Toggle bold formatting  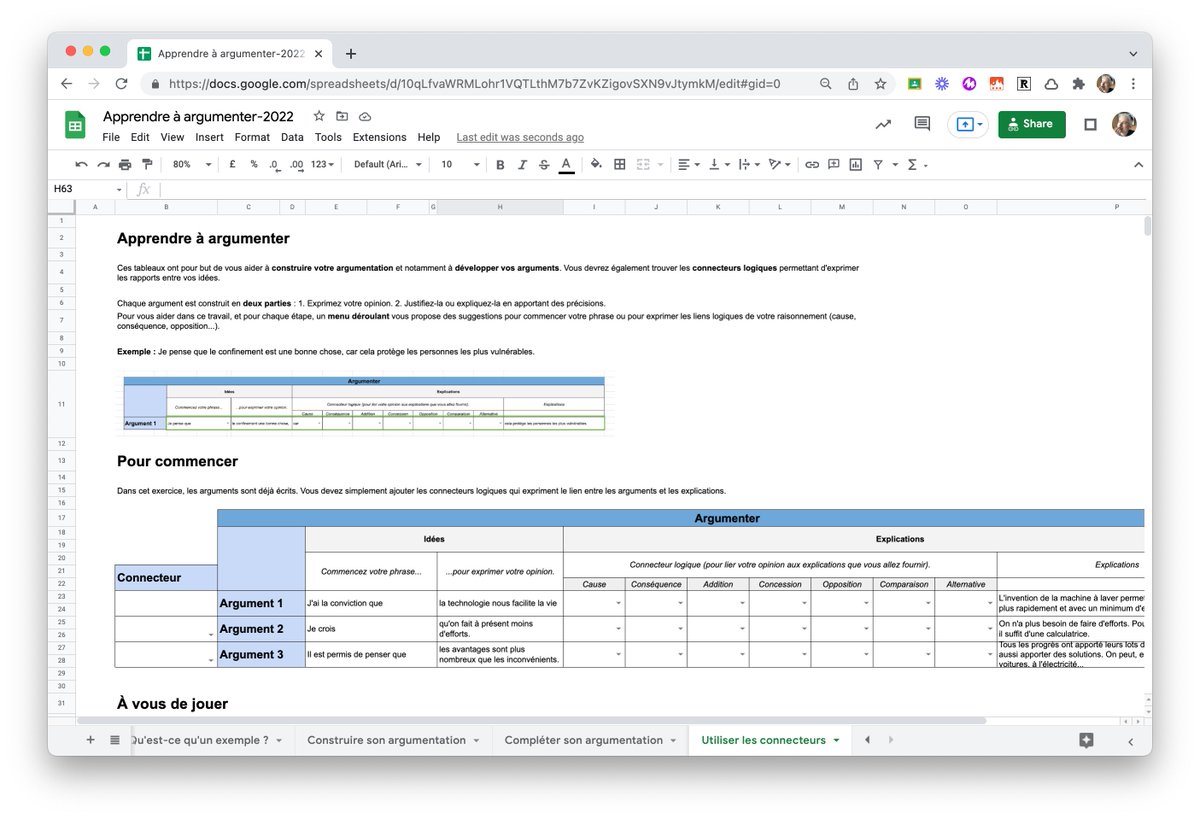[499, 164]
